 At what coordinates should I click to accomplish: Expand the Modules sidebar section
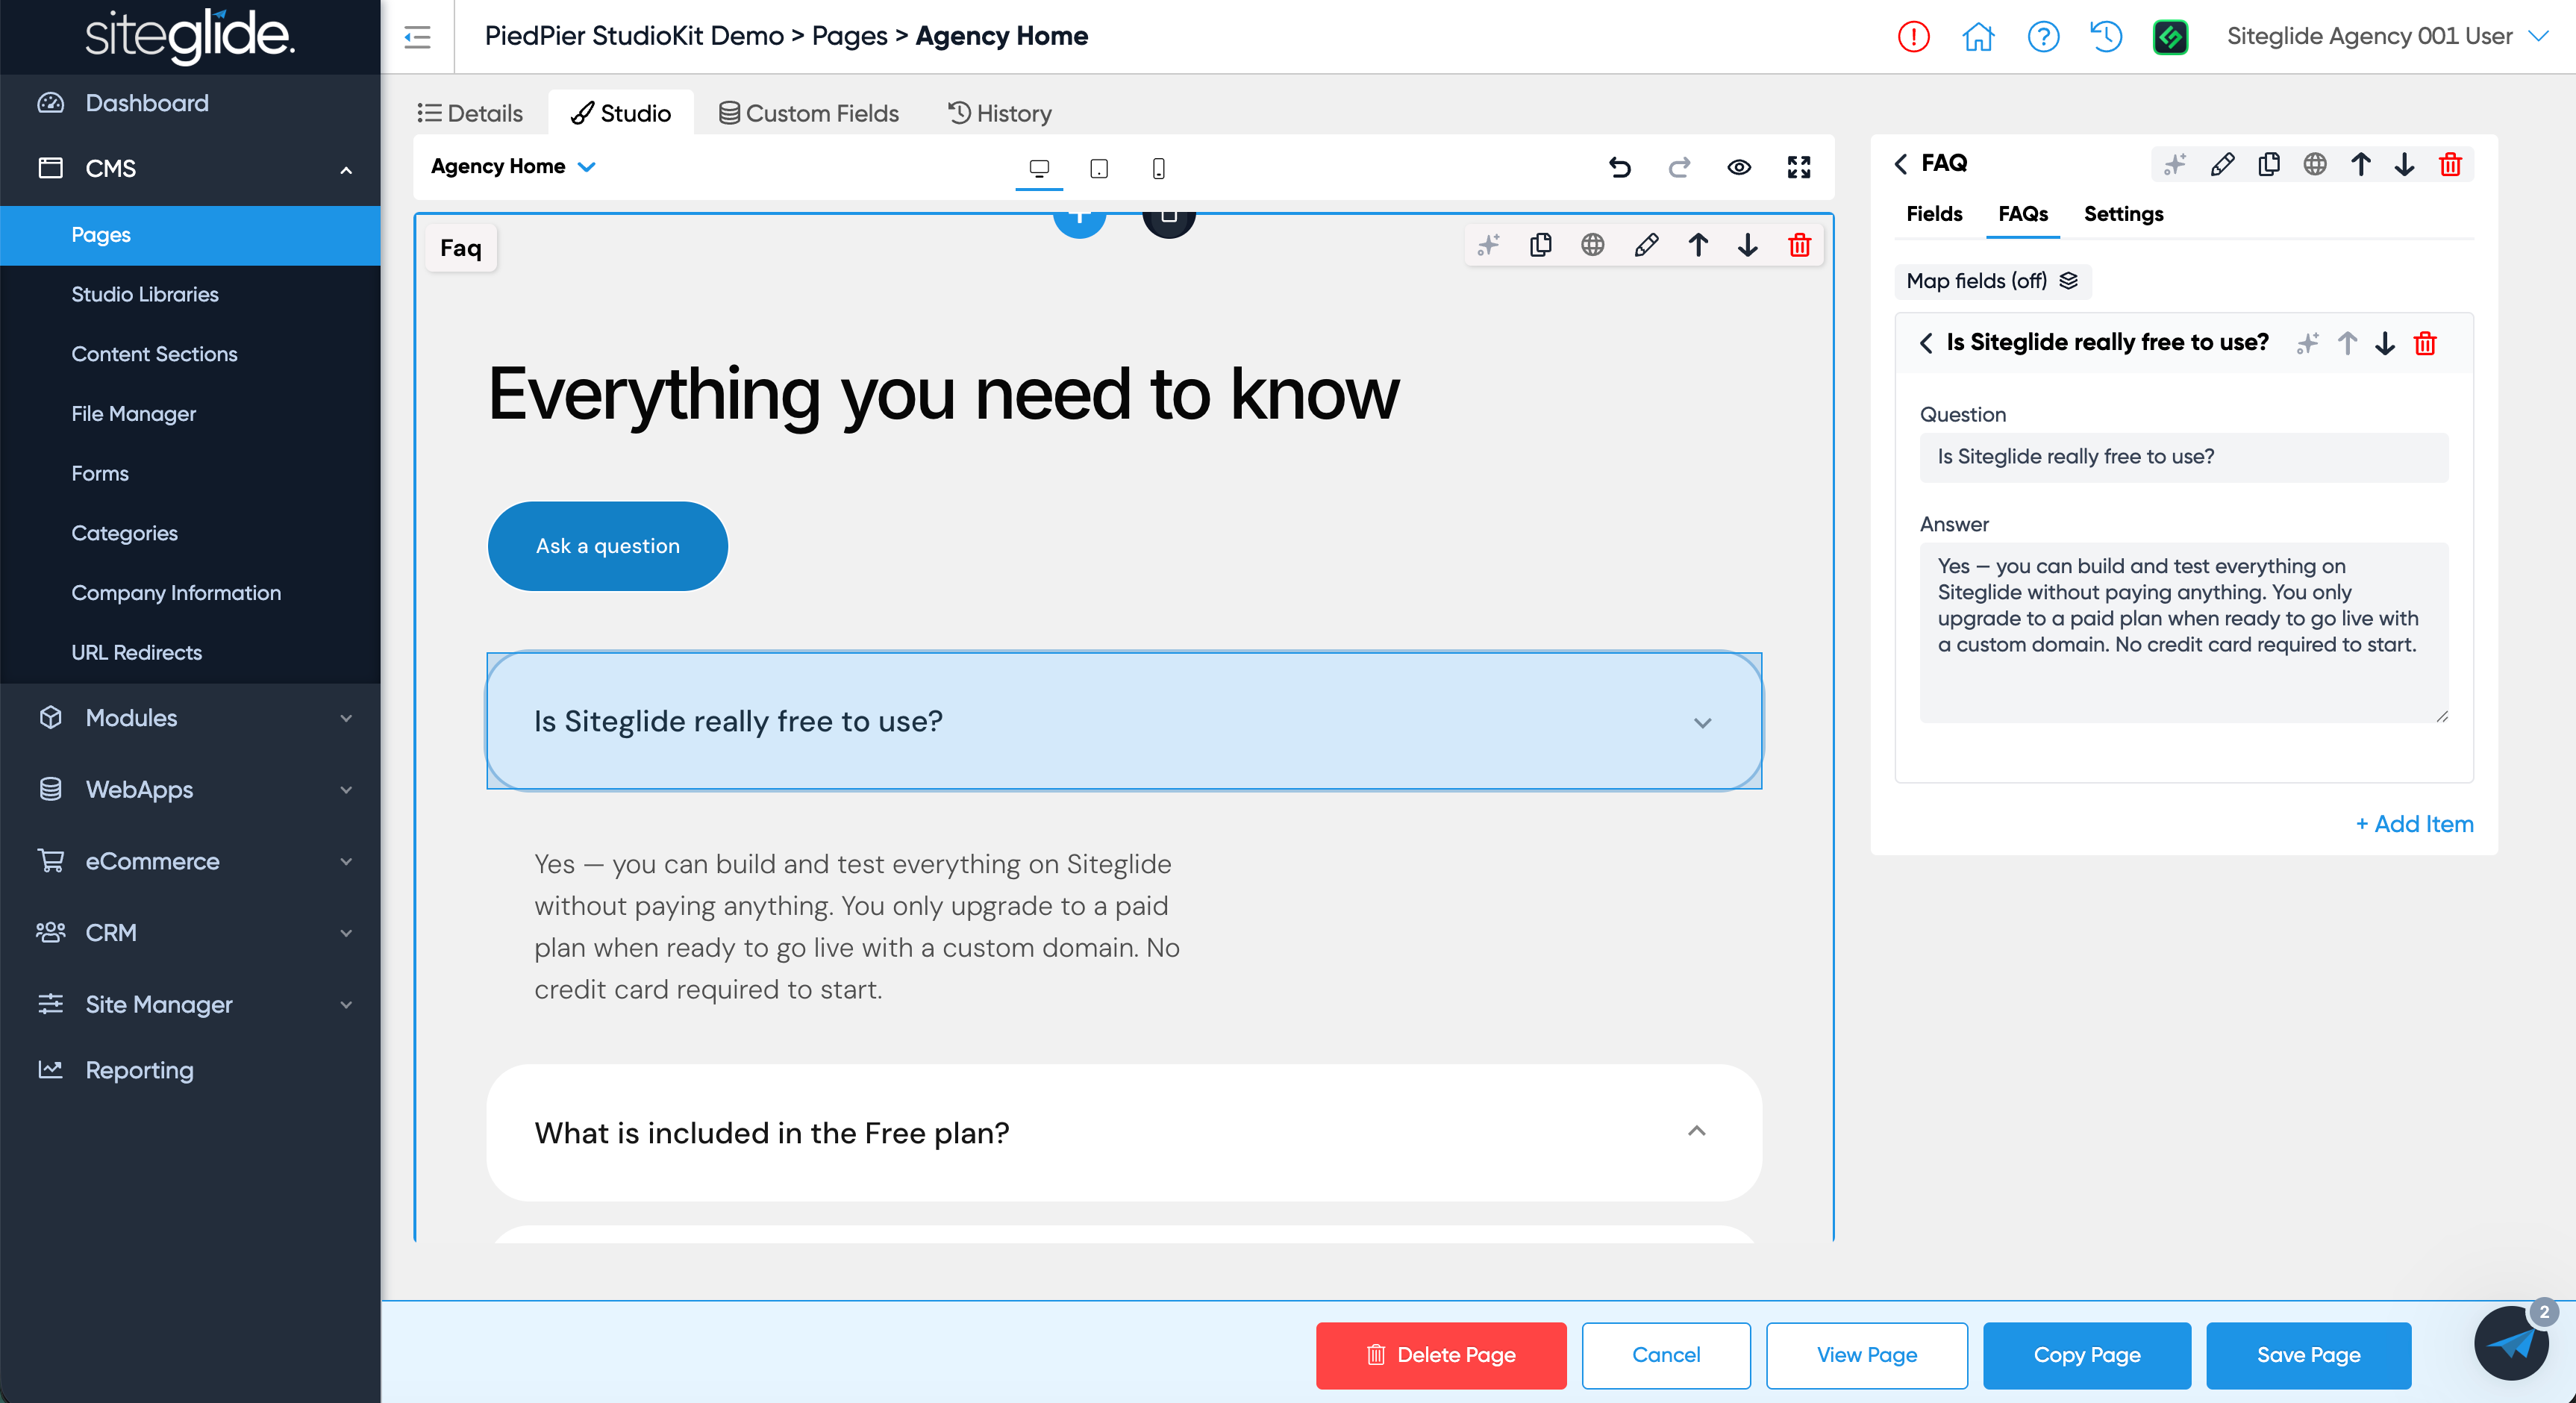(346, 718)
